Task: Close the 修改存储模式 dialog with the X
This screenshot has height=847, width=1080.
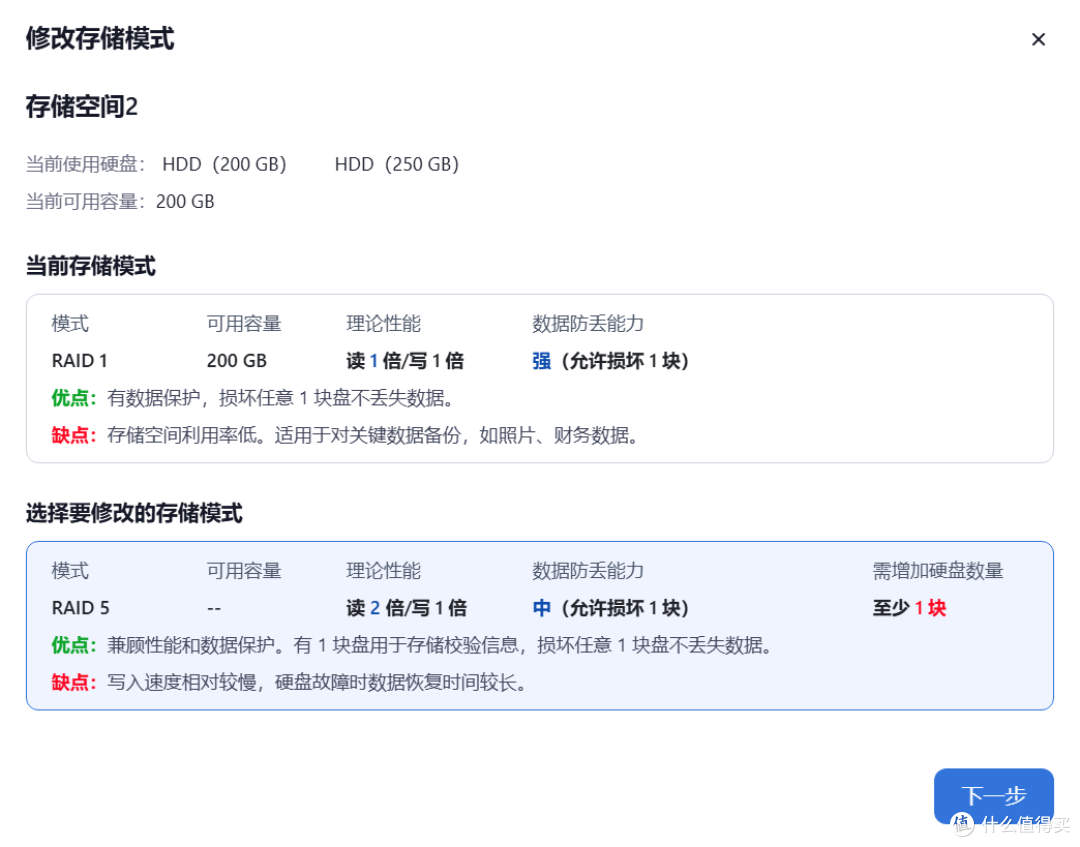Action: [x=1038, y=39]
